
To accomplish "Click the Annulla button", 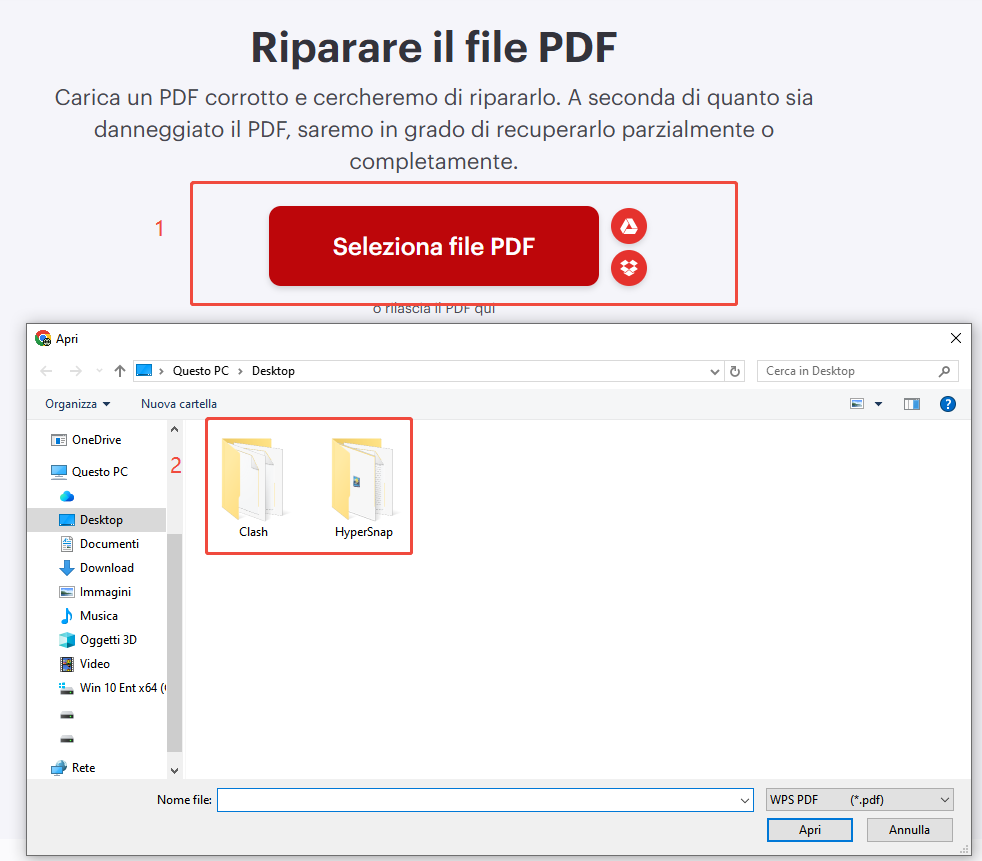I will 909,830.
